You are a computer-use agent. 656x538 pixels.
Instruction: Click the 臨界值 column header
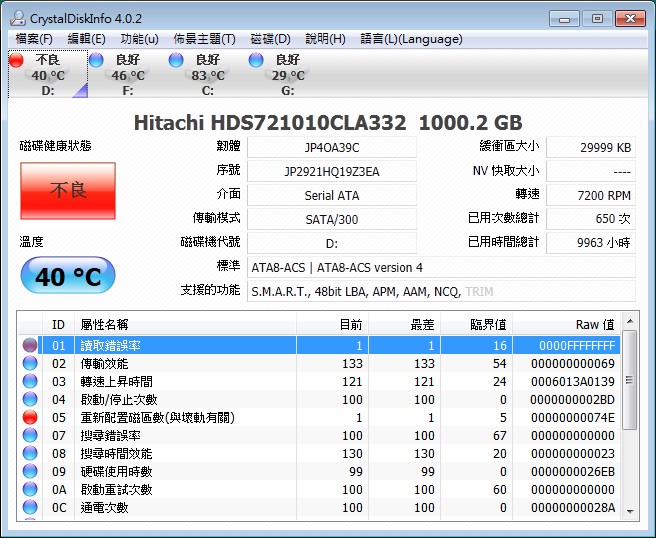(x=477, y=324)
